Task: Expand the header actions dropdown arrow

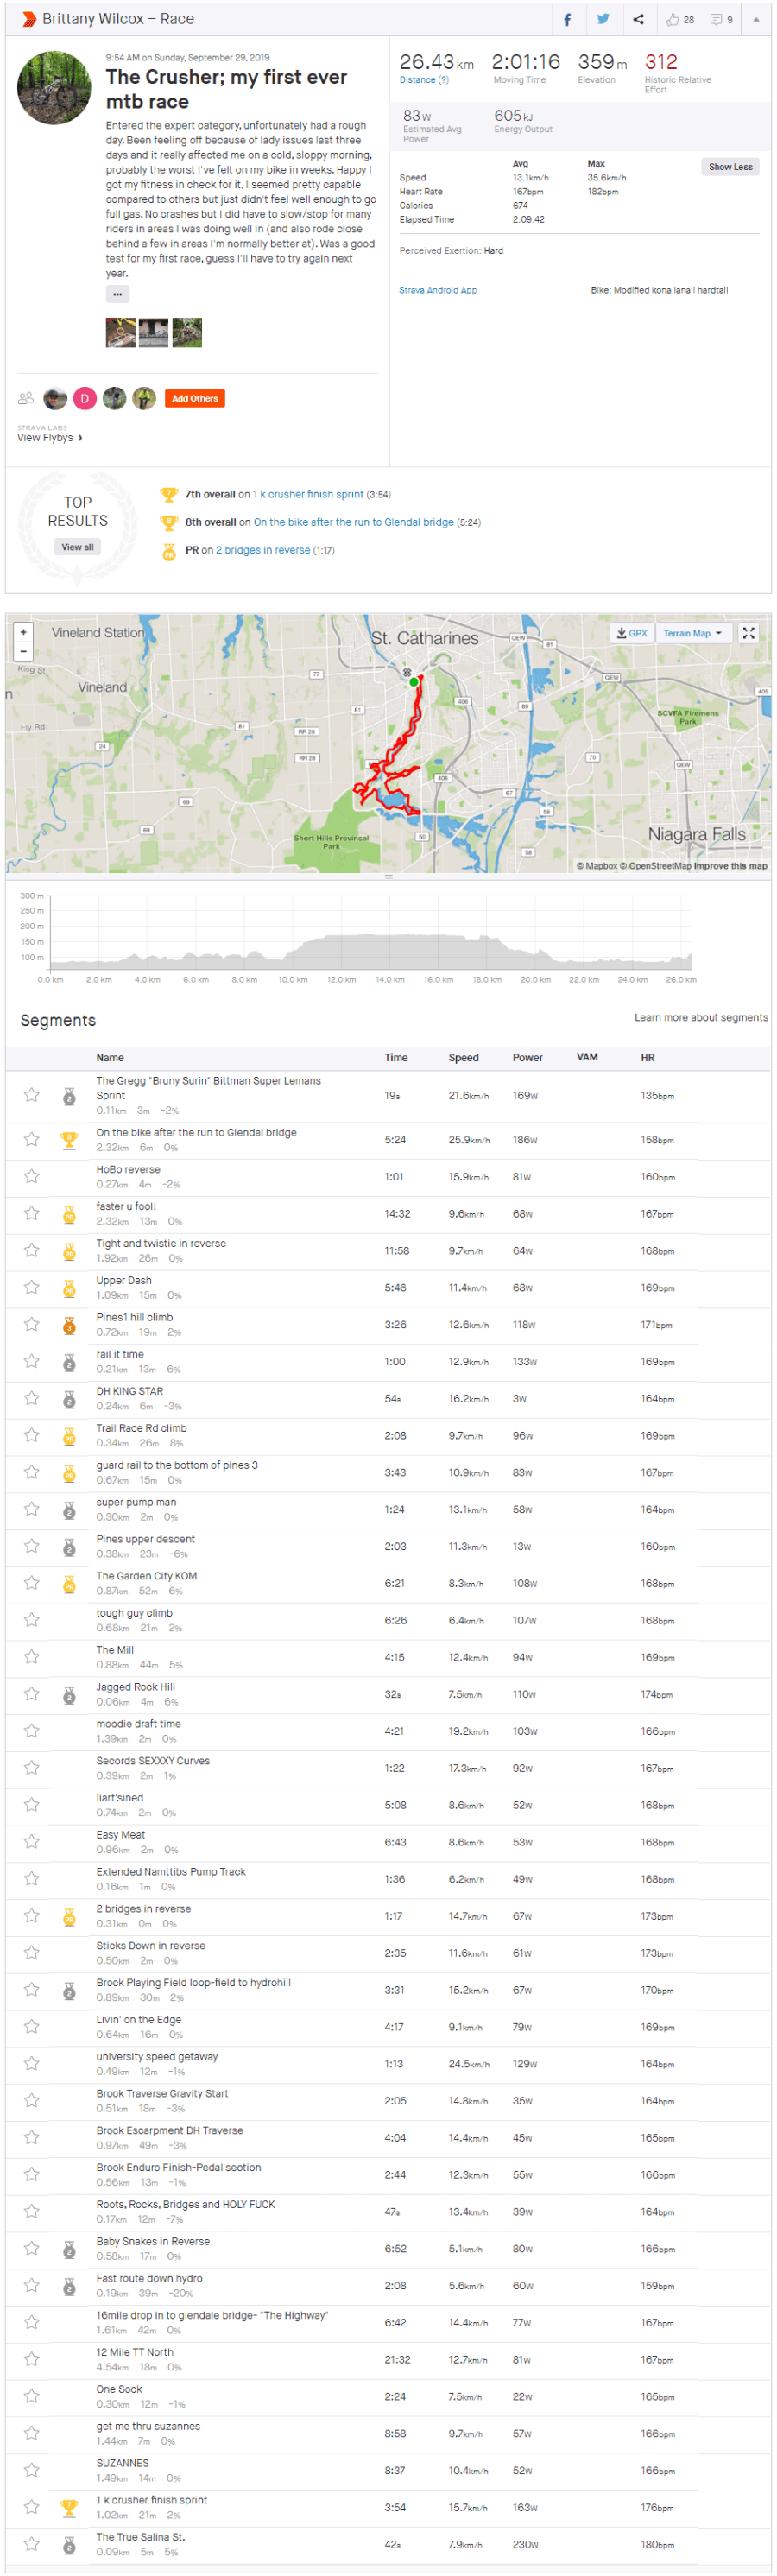Action: pyautogui.click(x=756, y=19)
